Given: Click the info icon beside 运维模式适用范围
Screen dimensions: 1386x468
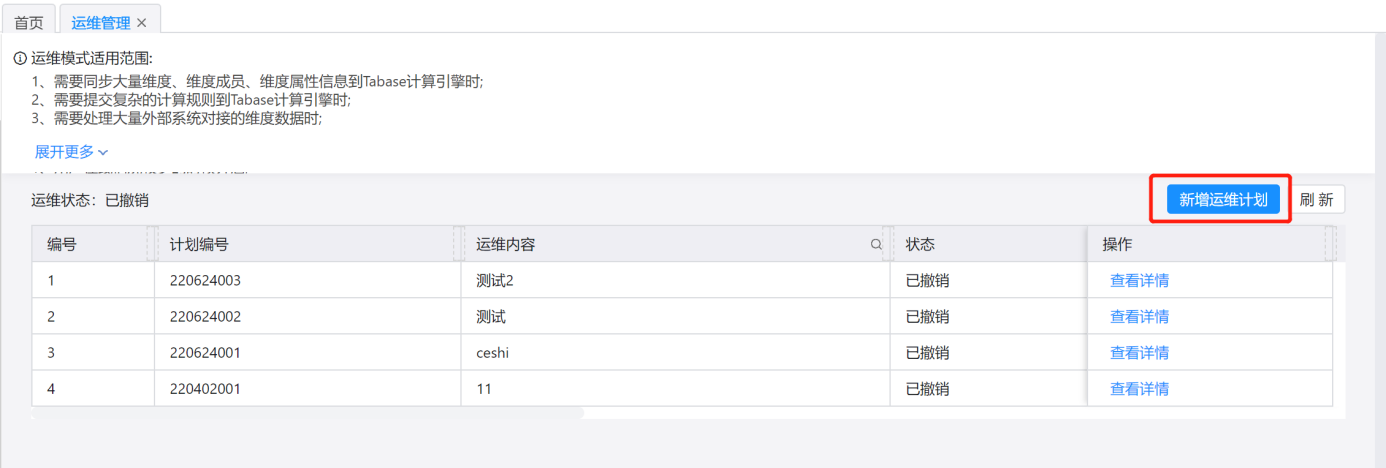Looking at the screenshot, I should 20,58.
